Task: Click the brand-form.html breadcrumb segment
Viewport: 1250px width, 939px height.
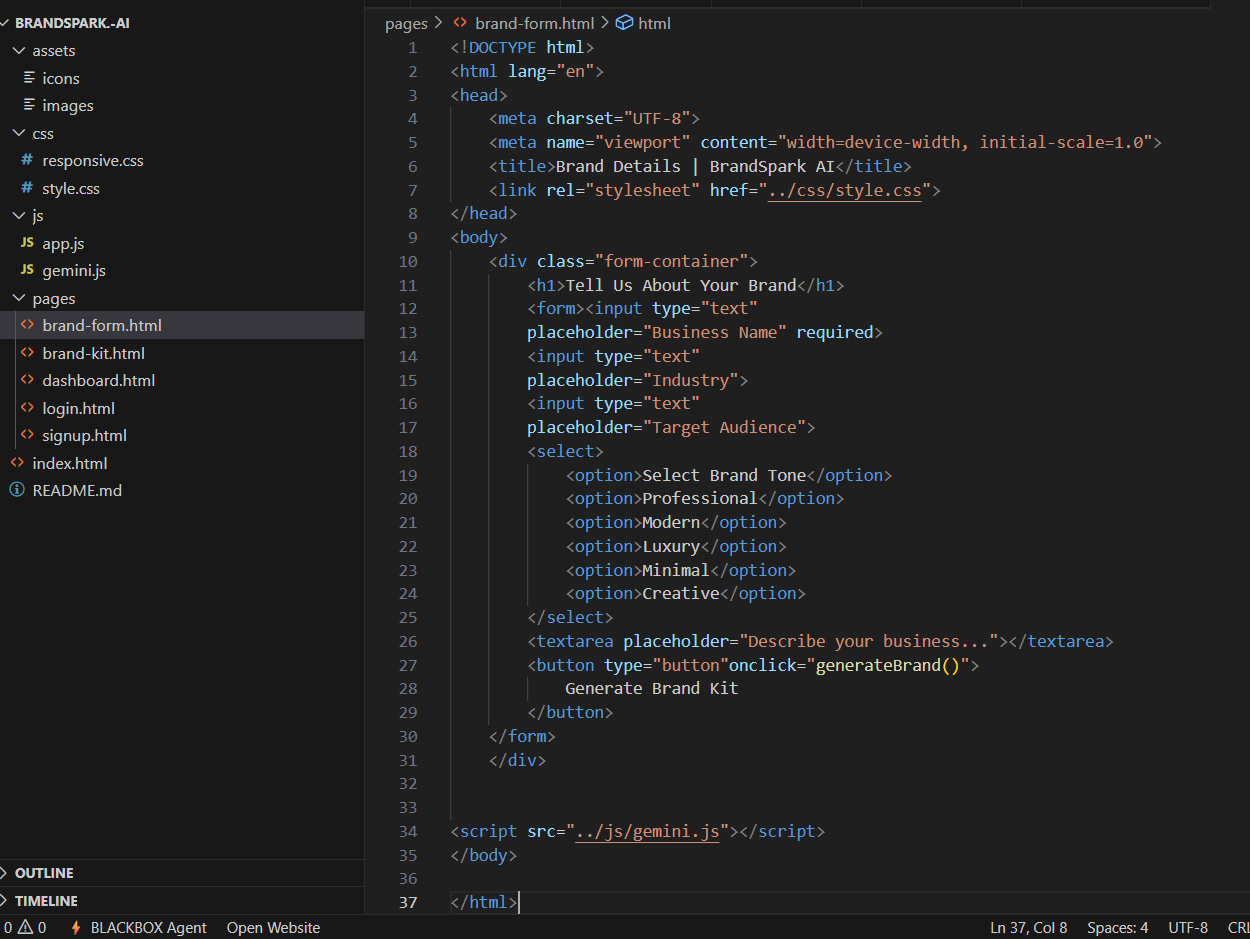Action: (534, 23)
